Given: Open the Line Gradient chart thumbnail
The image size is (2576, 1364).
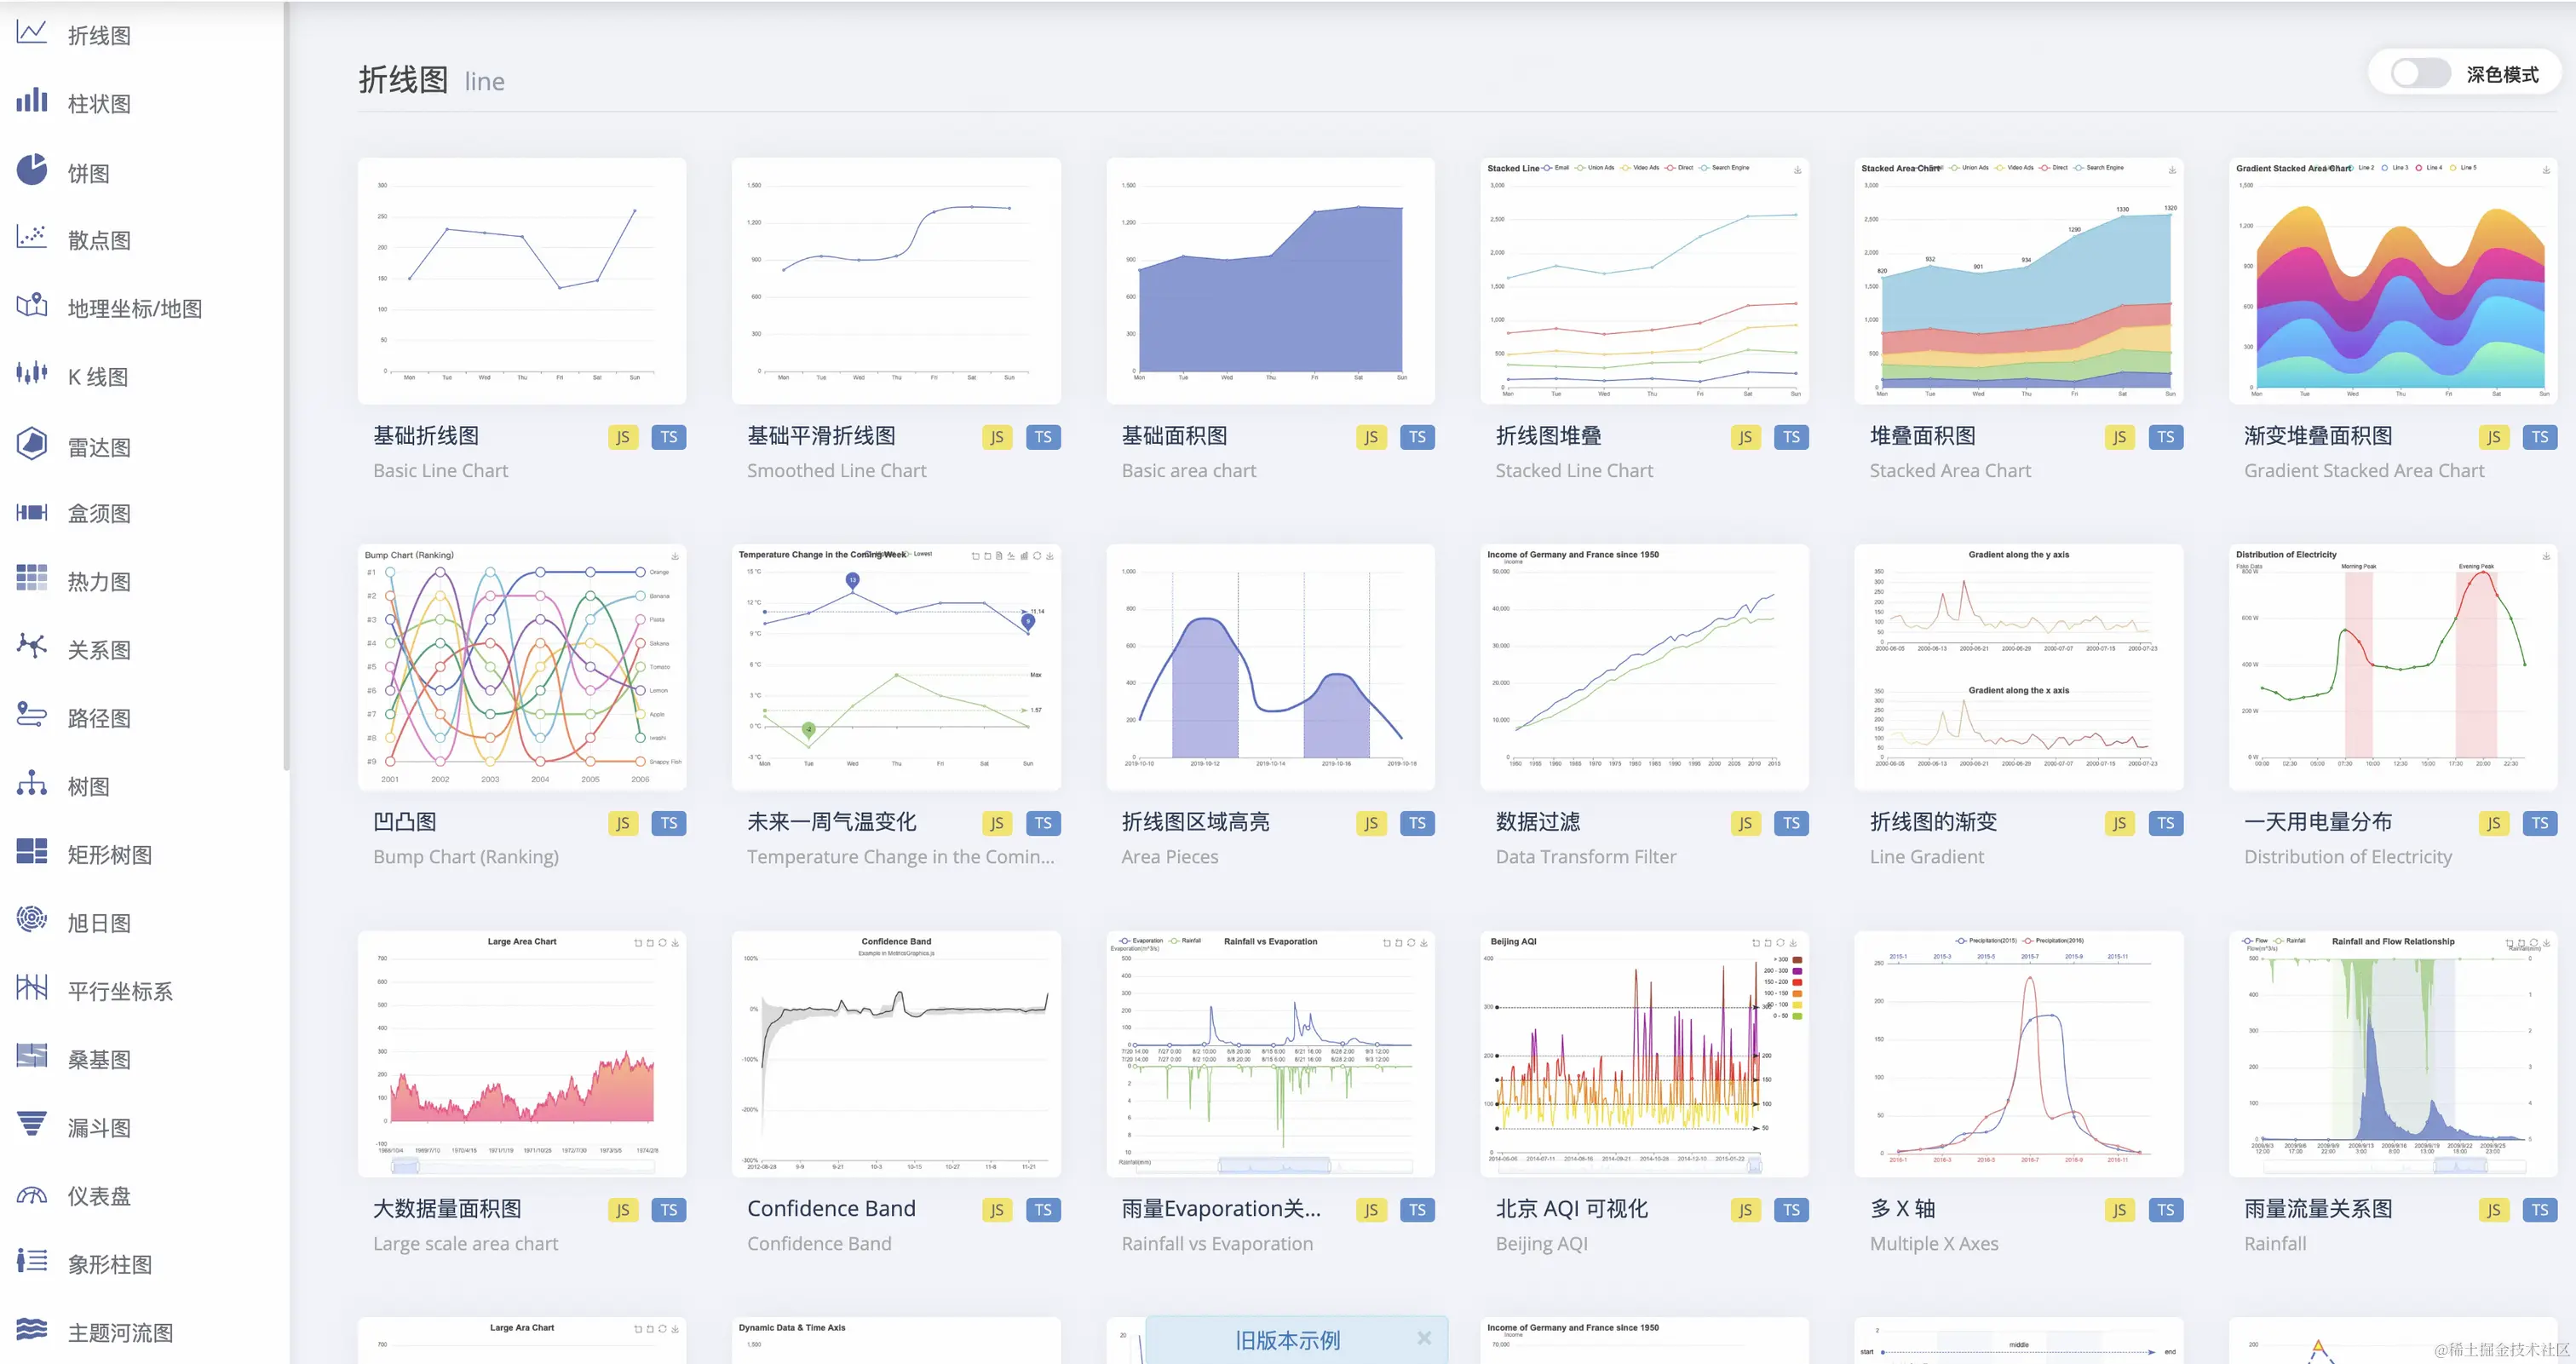Looking at the screenshot, I should (x=2019, y=667).
